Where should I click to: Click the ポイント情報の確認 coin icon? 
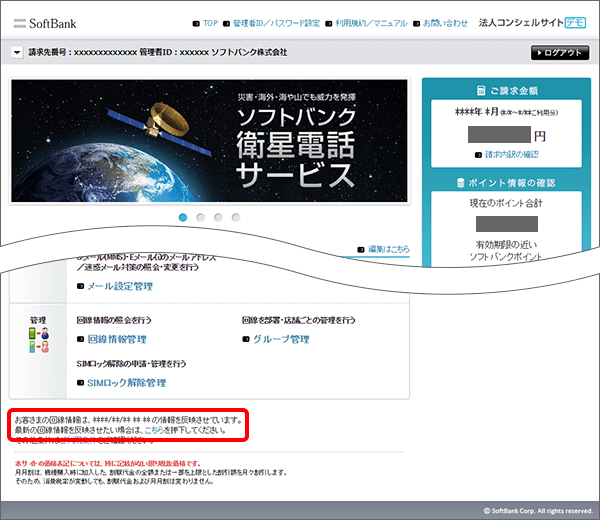(461, 183)
